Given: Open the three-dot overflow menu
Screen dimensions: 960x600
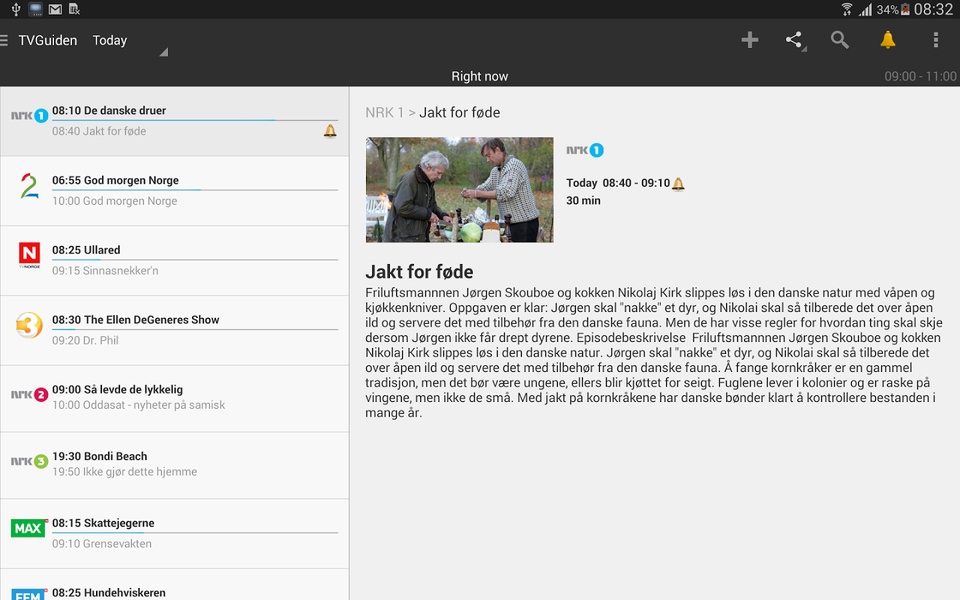Looking at the screenshot, I should click(936, 40).
